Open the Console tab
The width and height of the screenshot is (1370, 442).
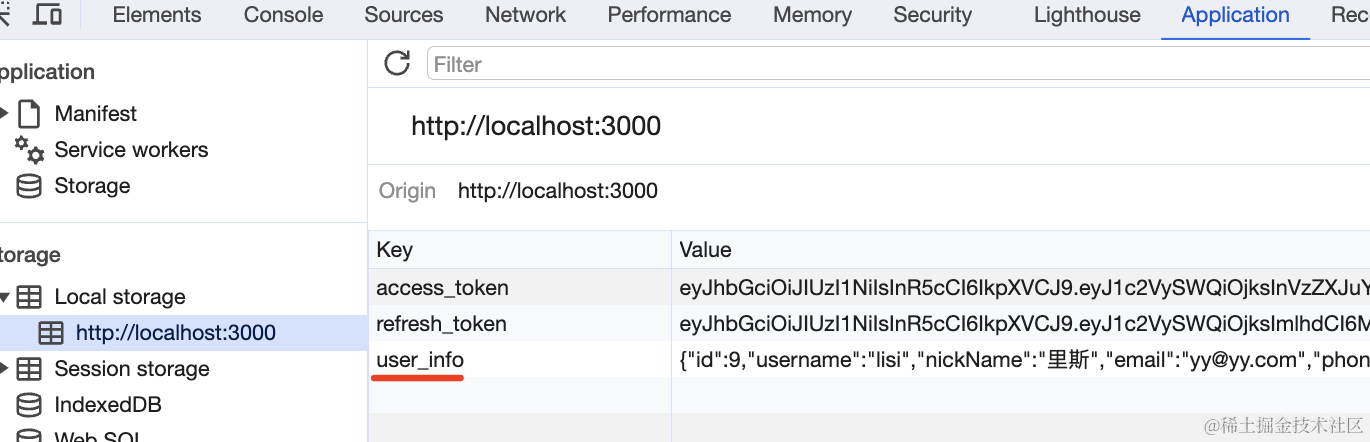283,15
